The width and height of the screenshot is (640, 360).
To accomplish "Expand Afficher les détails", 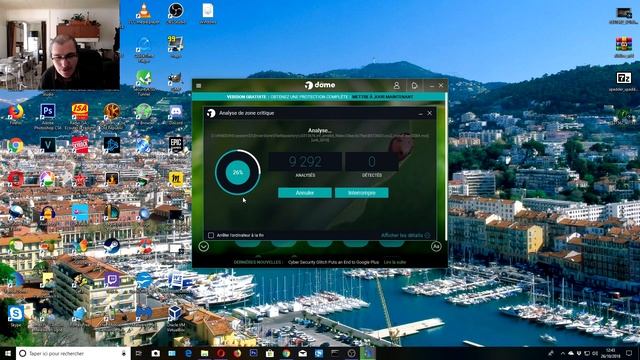I will [x=405, y=235].
